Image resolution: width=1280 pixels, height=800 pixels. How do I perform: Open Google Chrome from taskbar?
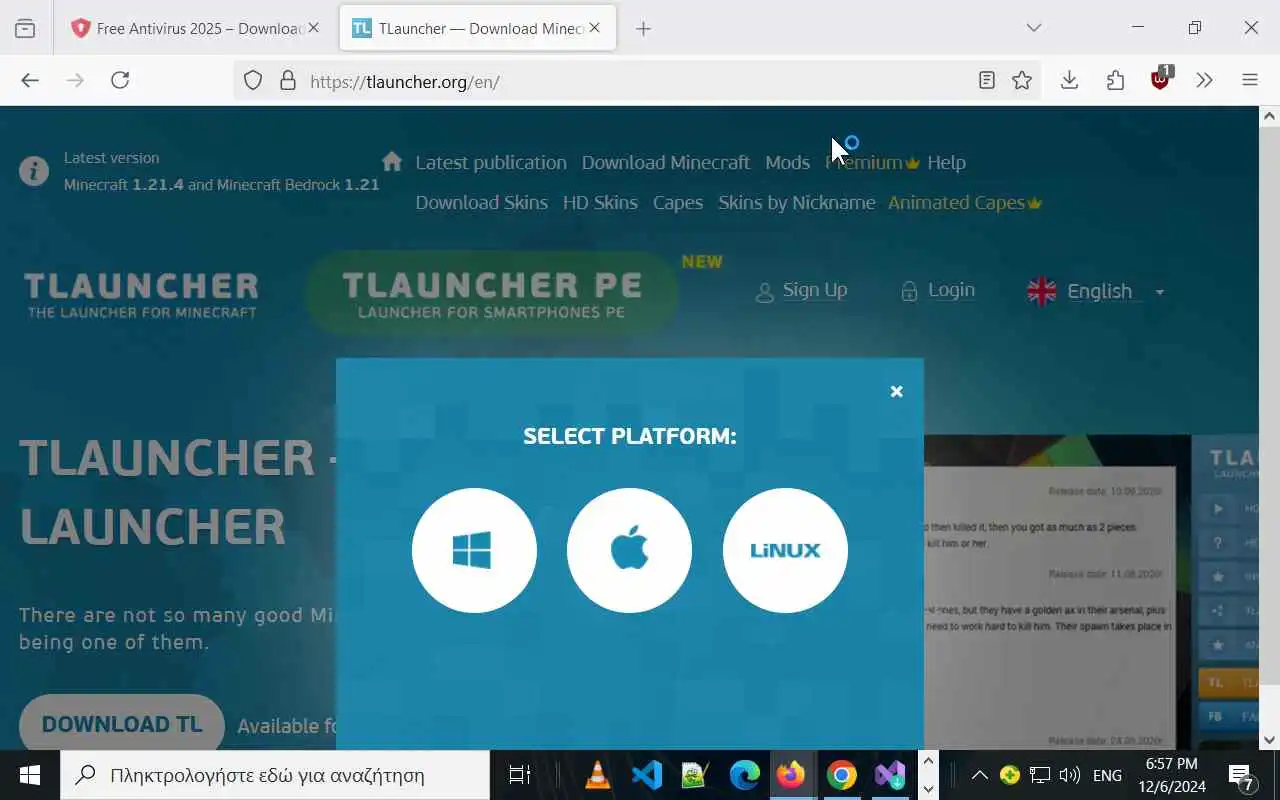tap(841, 775)
